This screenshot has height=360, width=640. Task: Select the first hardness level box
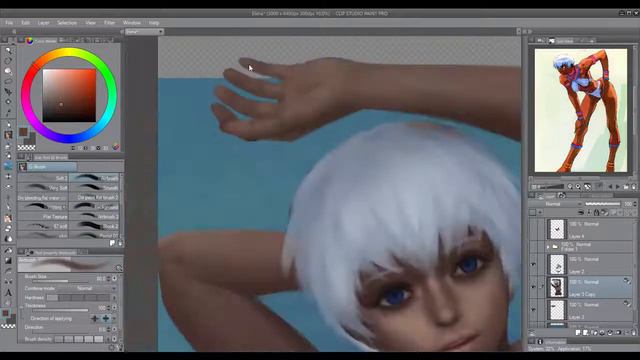point(52,298)
